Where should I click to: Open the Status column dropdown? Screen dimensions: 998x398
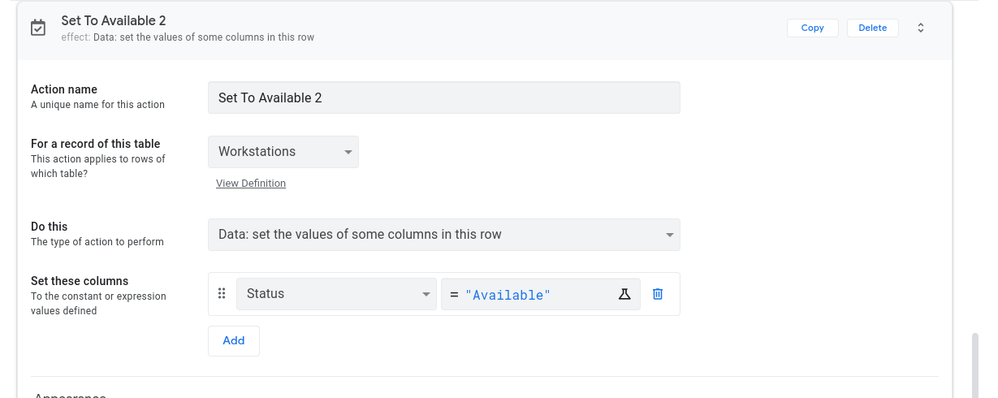[x=336, y=294]
